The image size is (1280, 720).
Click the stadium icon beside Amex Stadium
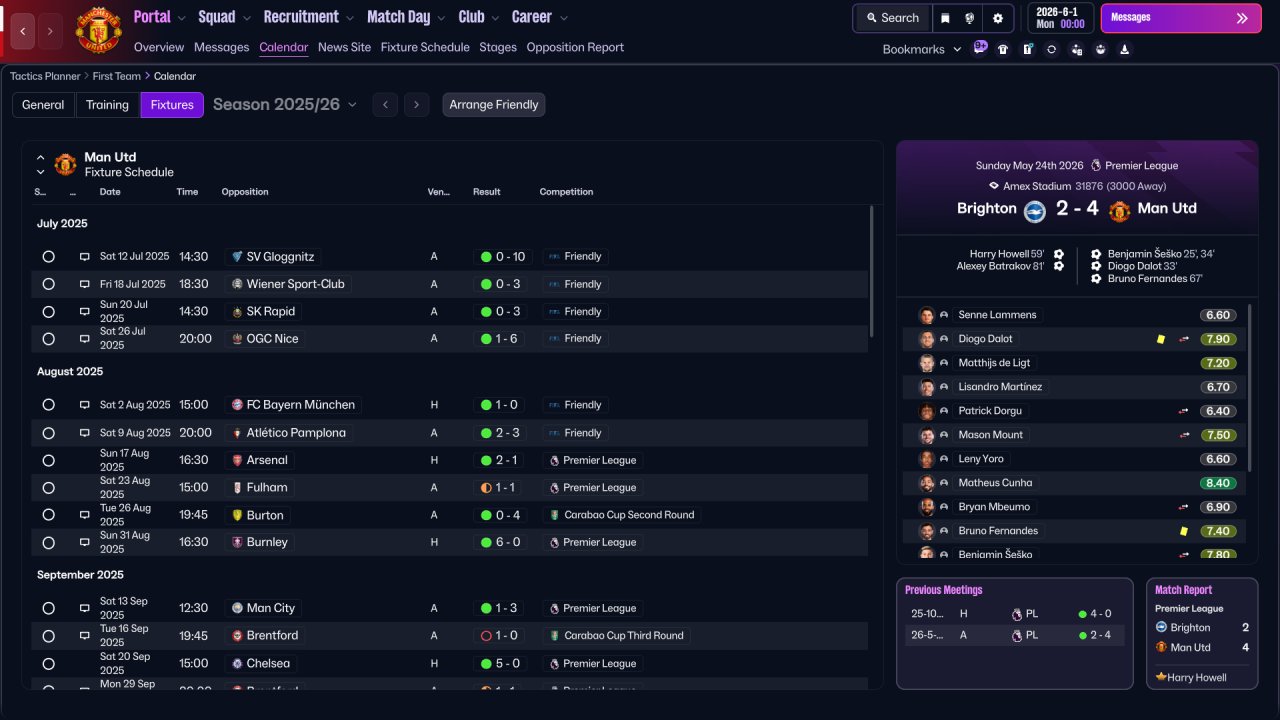pos(993,186)
